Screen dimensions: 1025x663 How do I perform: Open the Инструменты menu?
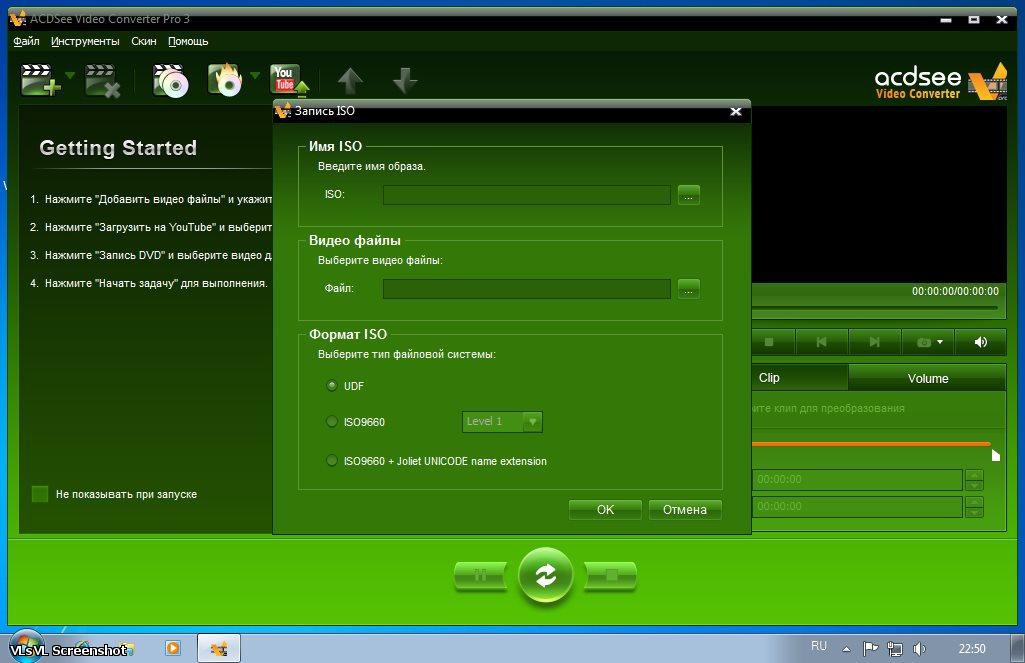tap(85, 41)
